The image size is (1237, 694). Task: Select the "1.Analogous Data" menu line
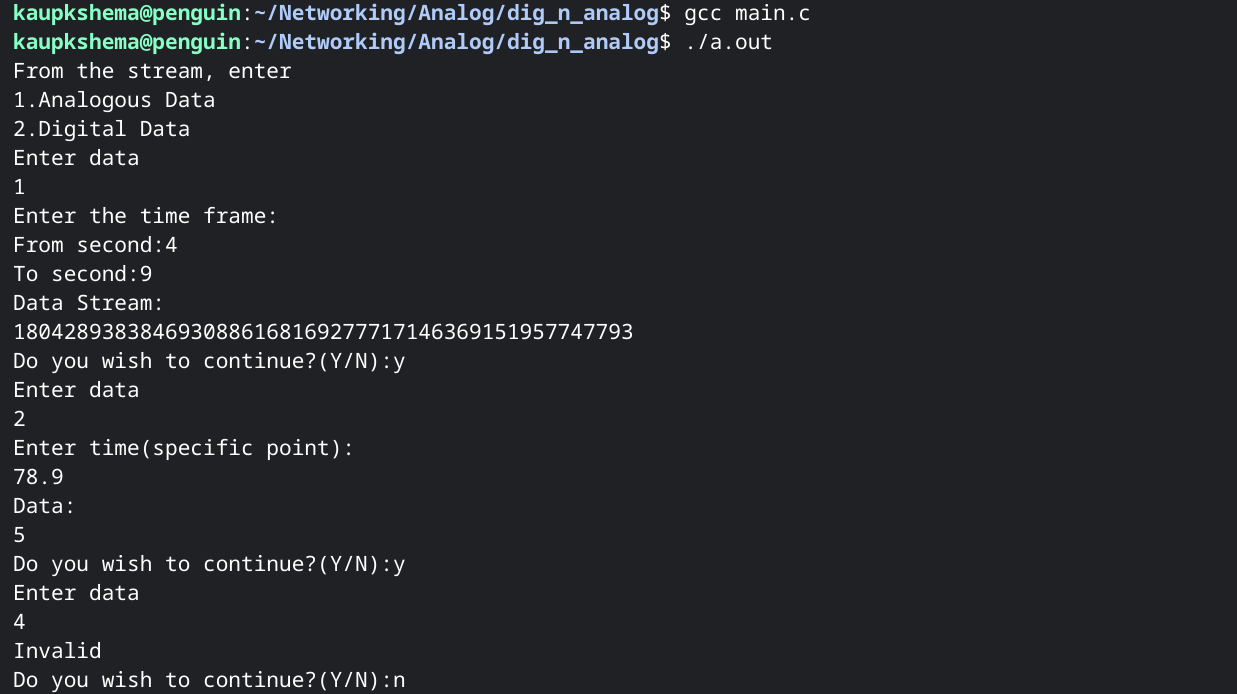(114, 101)
